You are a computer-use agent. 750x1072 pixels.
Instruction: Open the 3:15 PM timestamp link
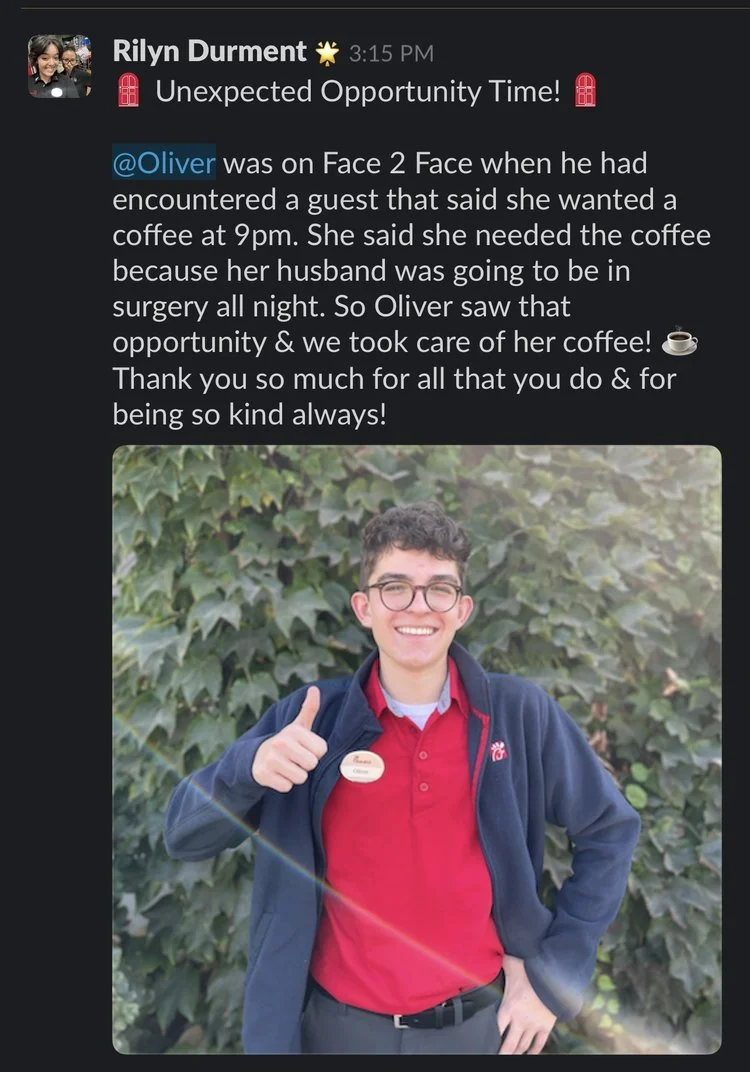pyautogui.click(x=391, y=53)
